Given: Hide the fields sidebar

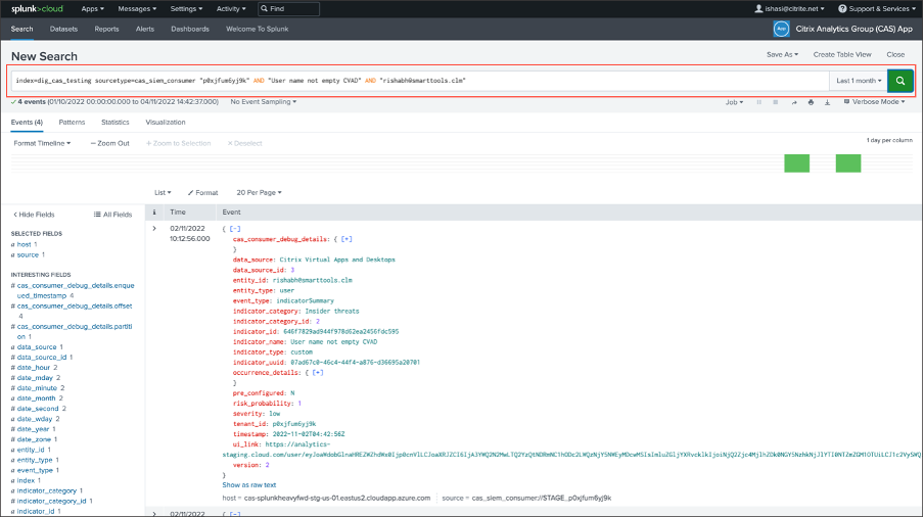Looking at the screenshot, I should coord(33,214).
